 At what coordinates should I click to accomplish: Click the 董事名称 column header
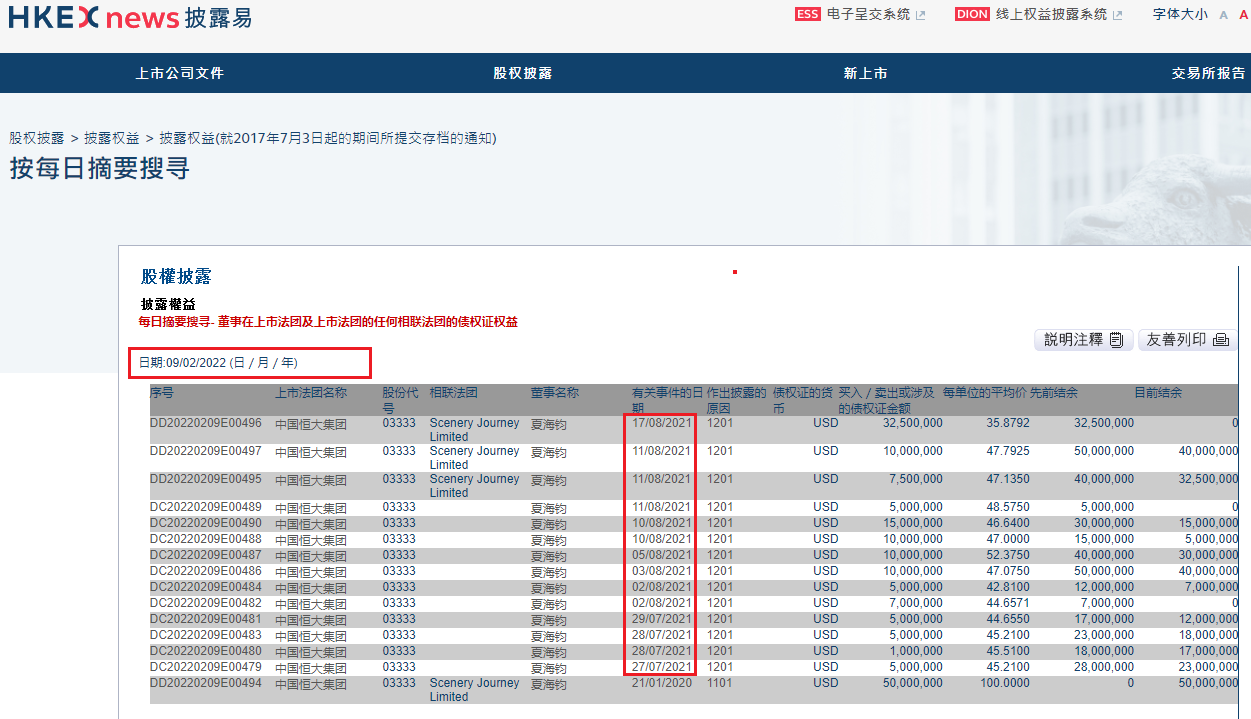[x=555, y=393]
